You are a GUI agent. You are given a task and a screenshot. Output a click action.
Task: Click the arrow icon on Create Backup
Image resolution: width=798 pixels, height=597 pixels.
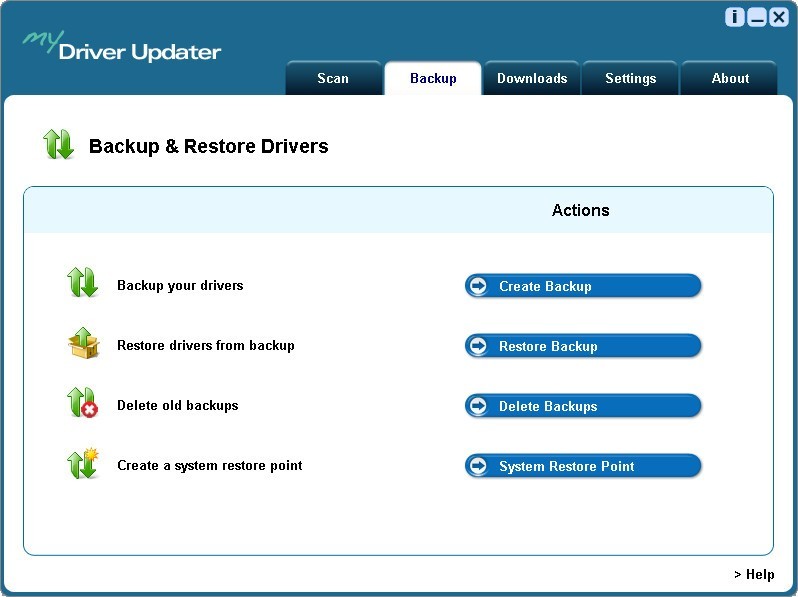click(478, 286)
